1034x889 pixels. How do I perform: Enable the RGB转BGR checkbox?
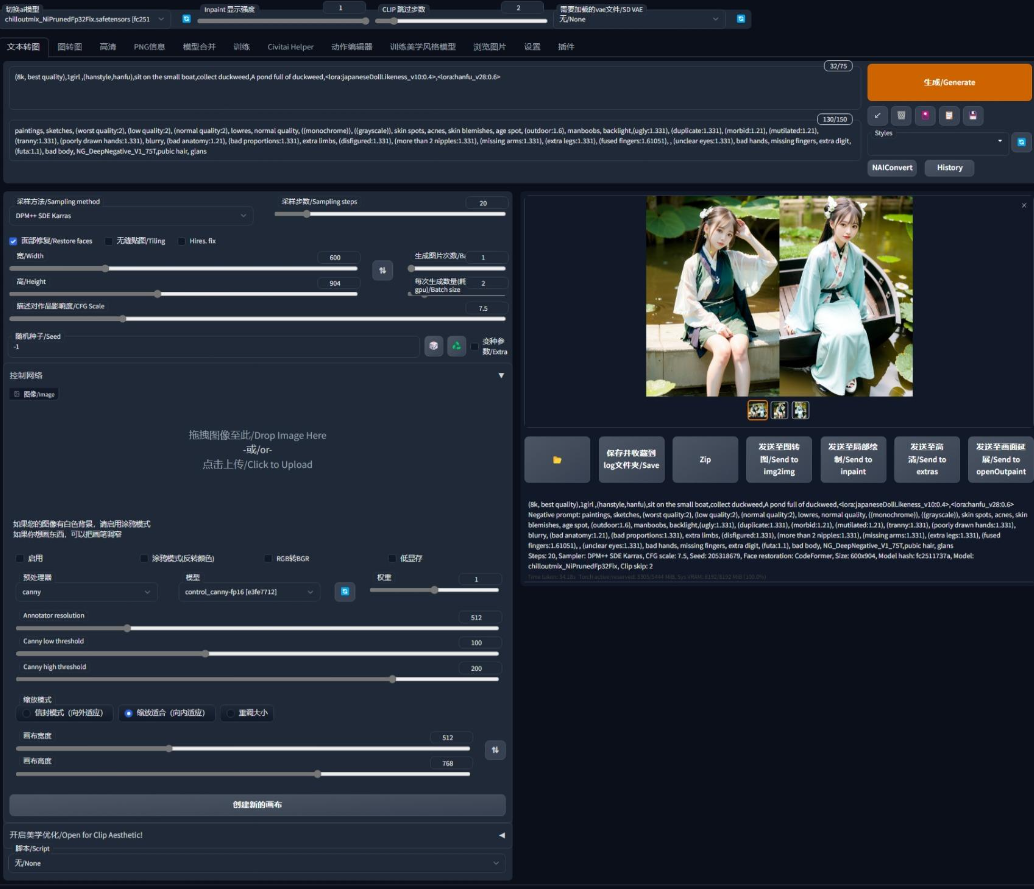point(268,558)
